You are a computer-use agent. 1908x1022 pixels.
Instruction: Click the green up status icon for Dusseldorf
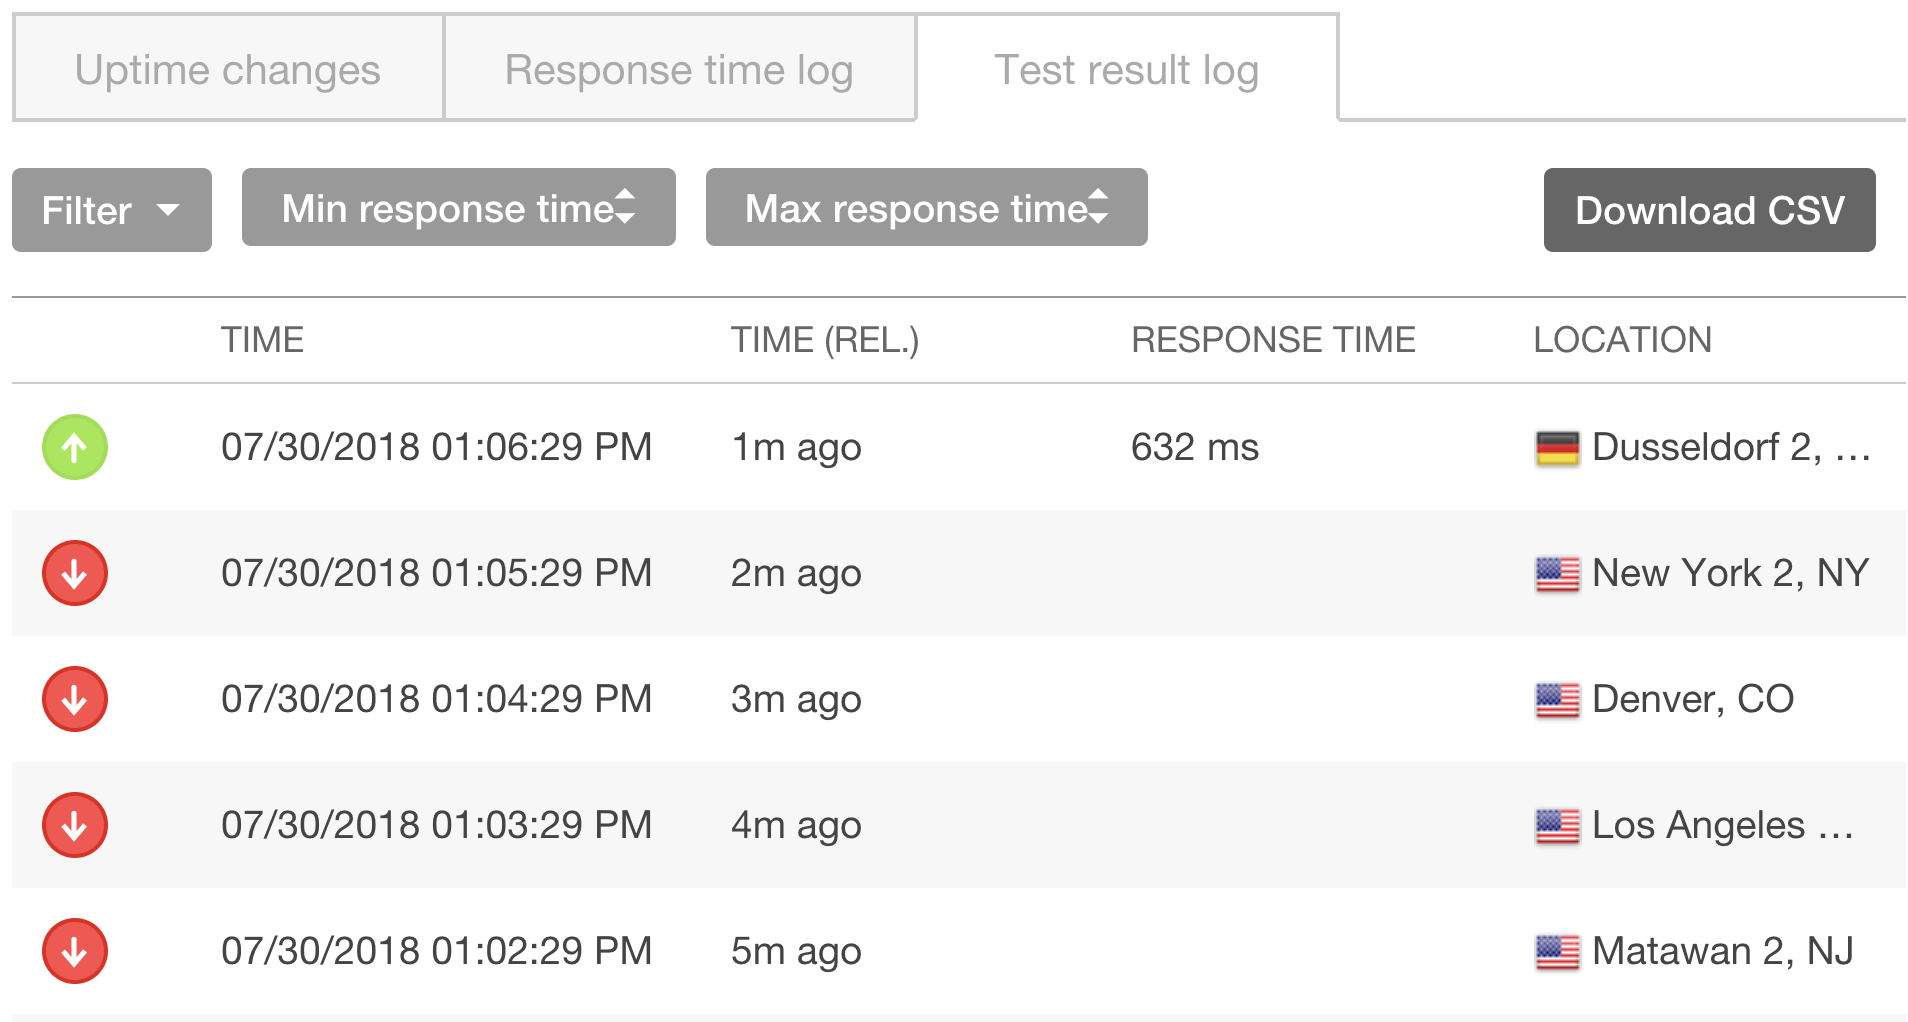point(75,447)
